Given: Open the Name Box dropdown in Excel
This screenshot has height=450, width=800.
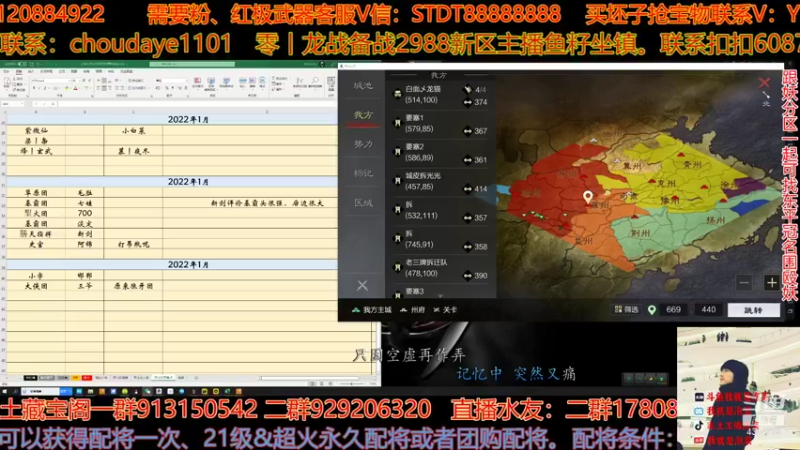Looking at the screenshot, I should (22, 104).
